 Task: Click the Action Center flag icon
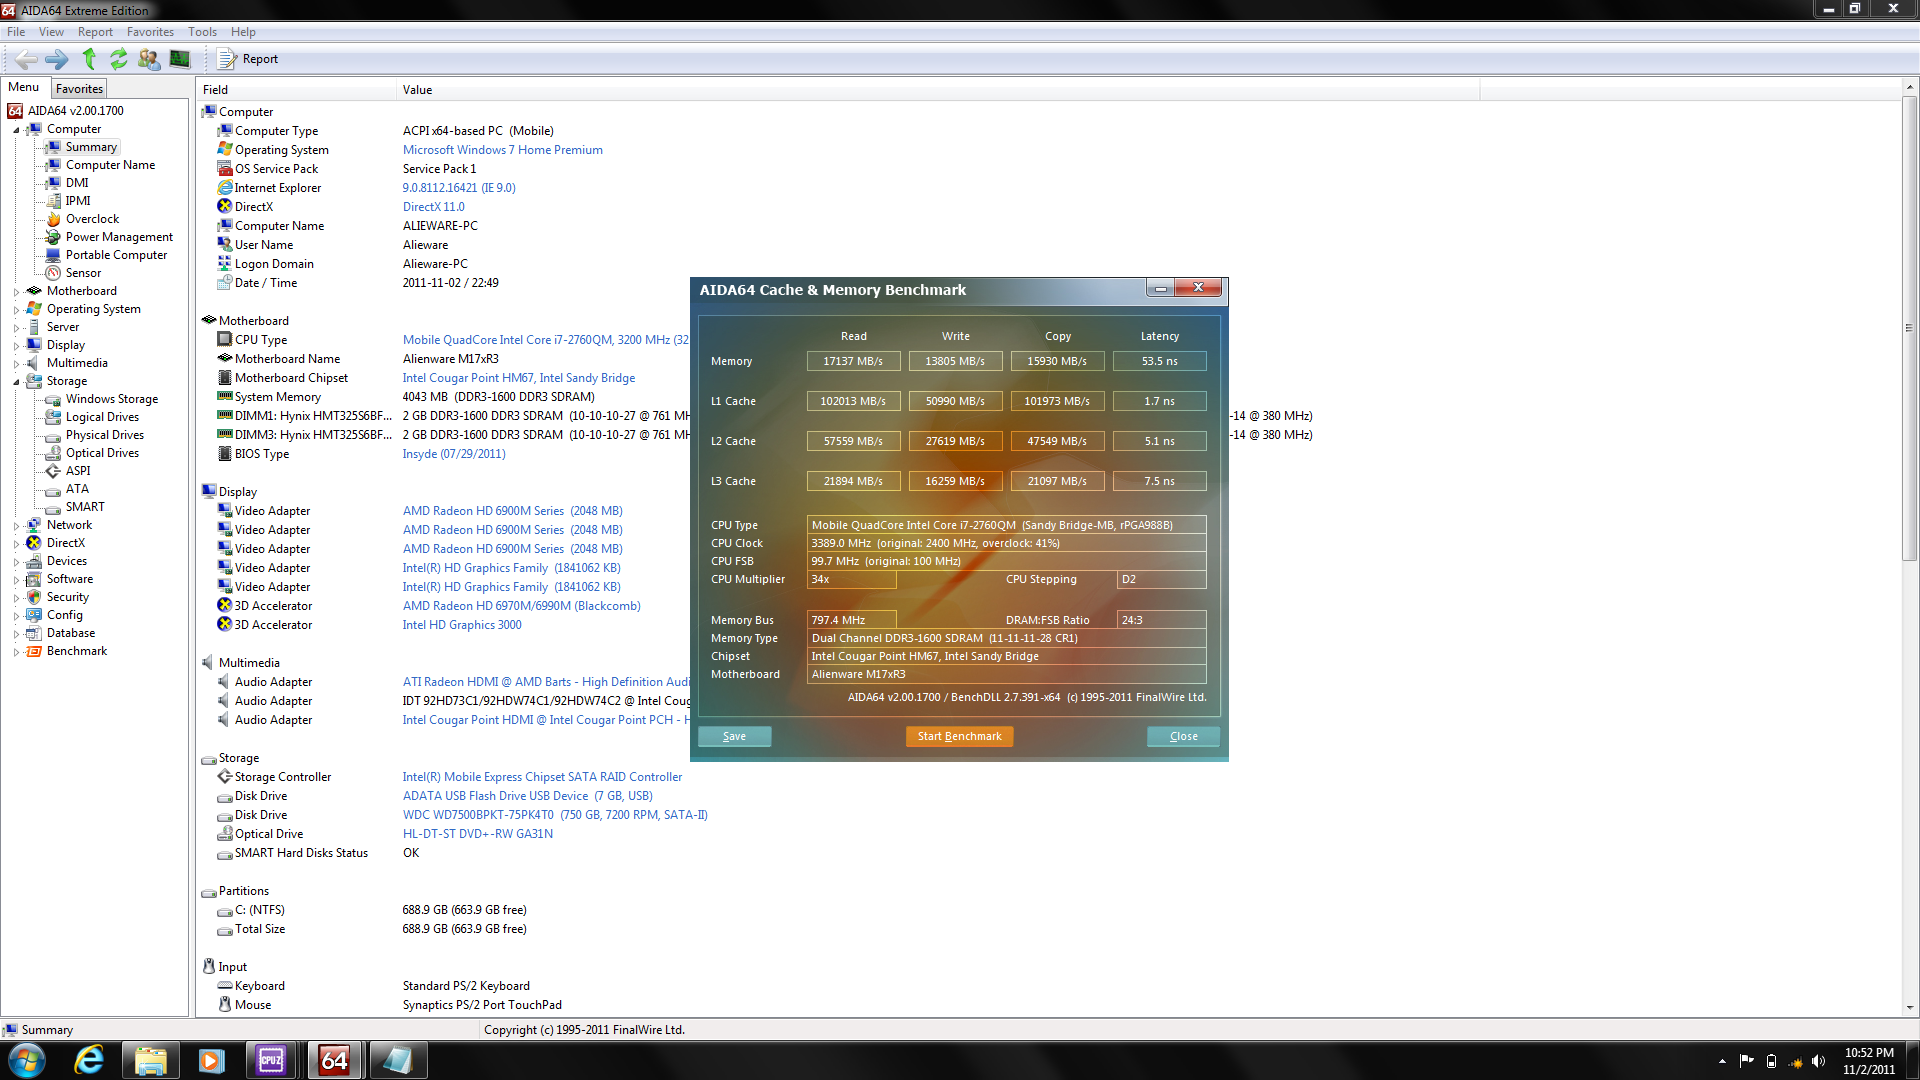(x=1746, y=1061)
